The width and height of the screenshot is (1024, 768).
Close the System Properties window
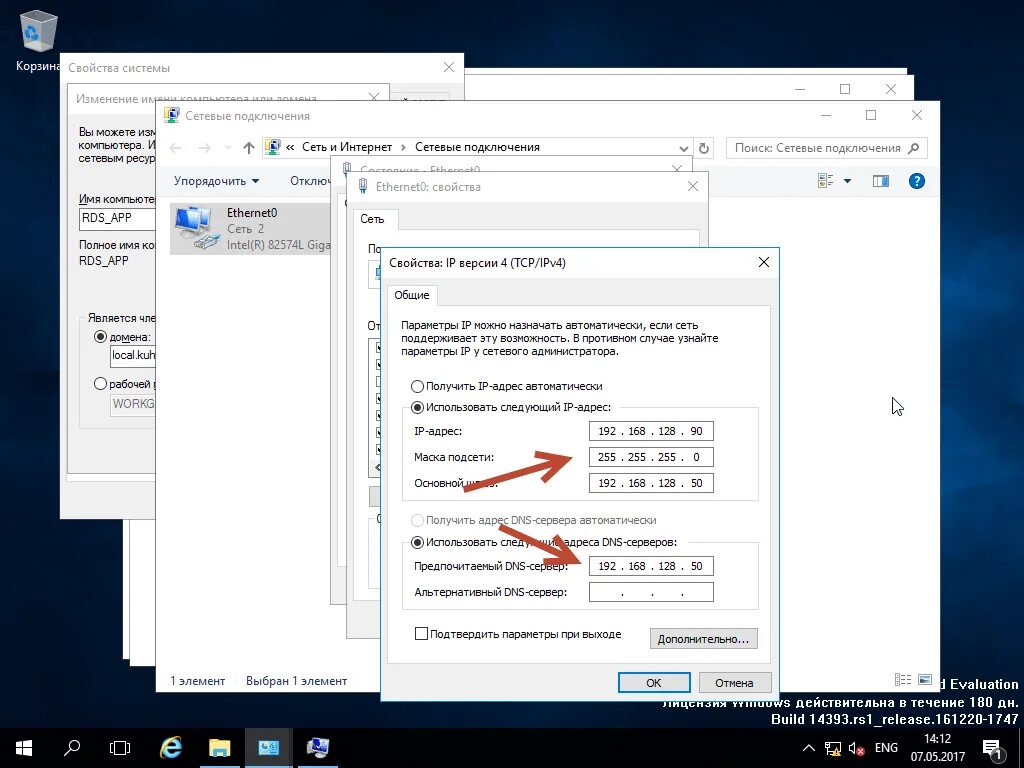tap(449, 67)
